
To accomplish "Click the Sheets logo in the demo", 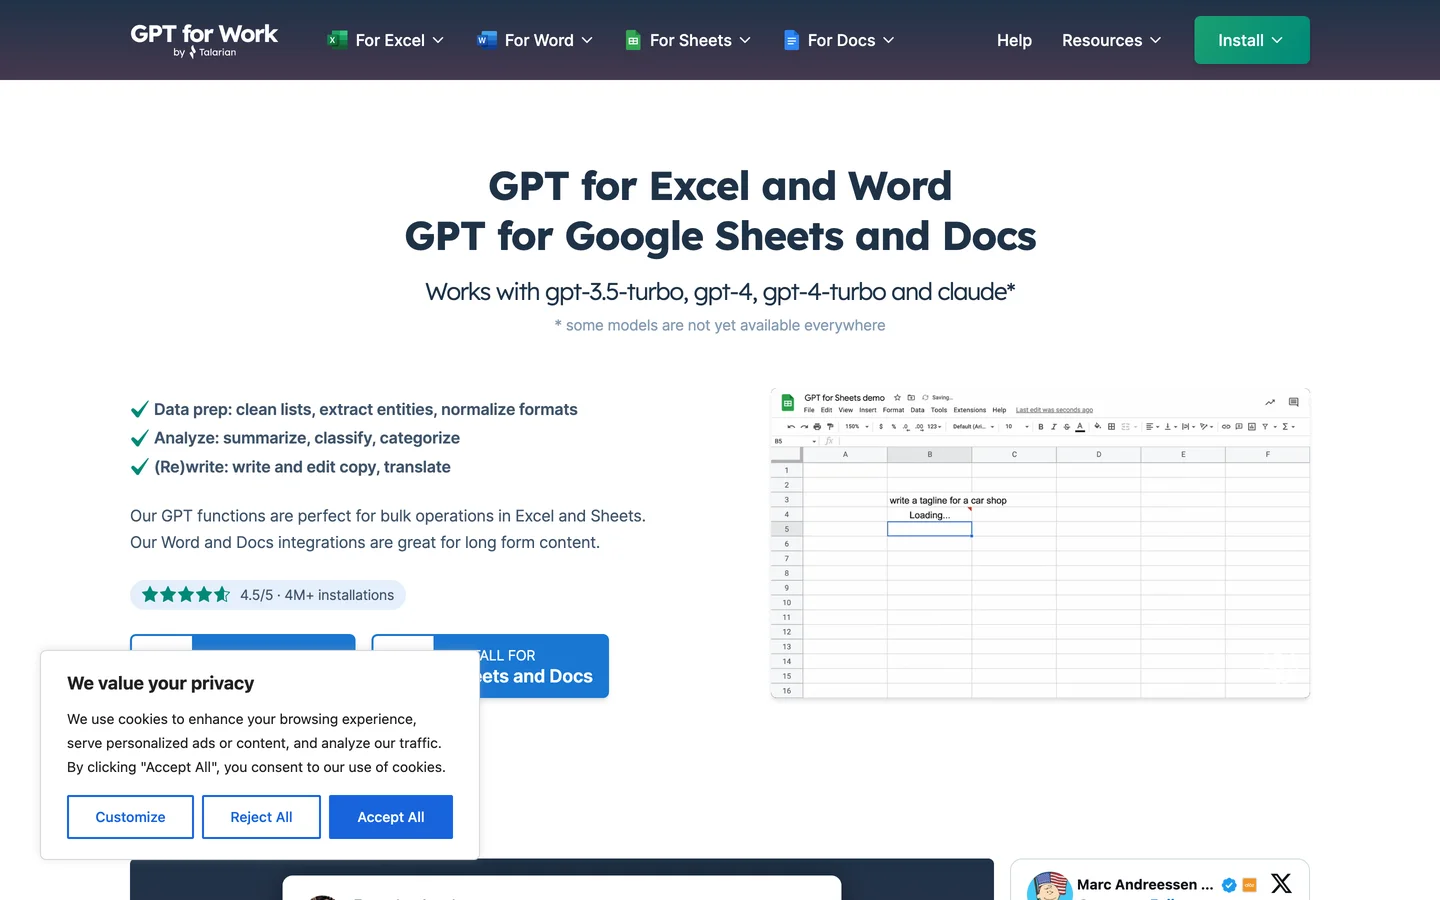I will 788,403.
